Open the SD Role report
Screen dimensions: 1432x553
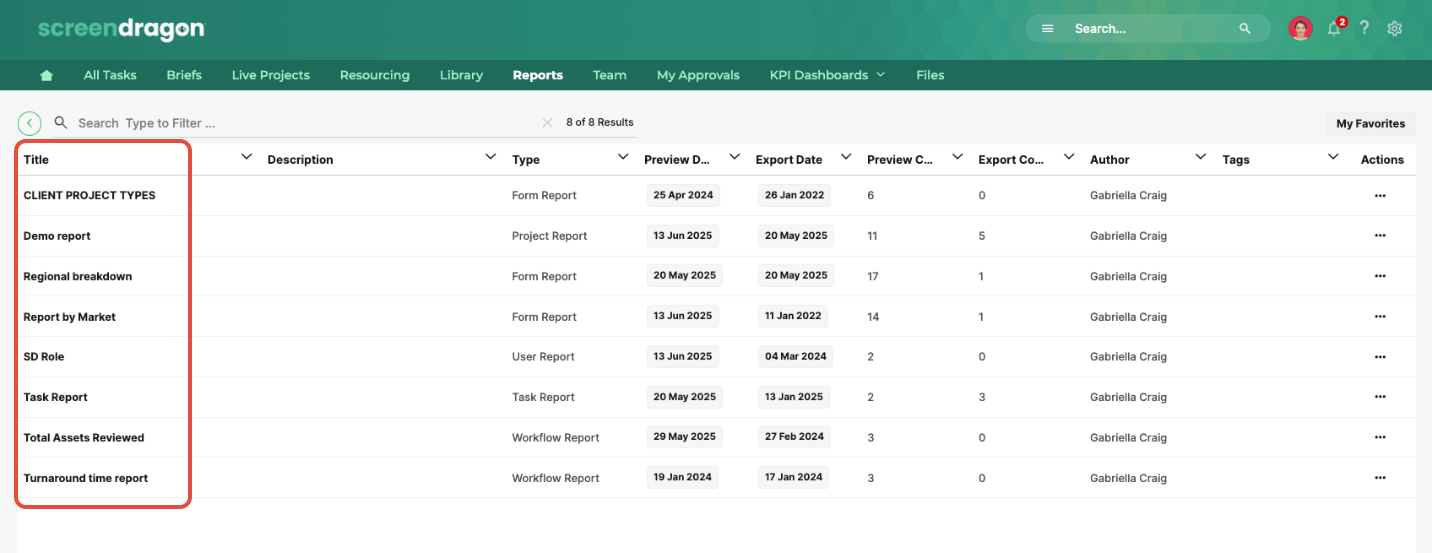[44, 357]
